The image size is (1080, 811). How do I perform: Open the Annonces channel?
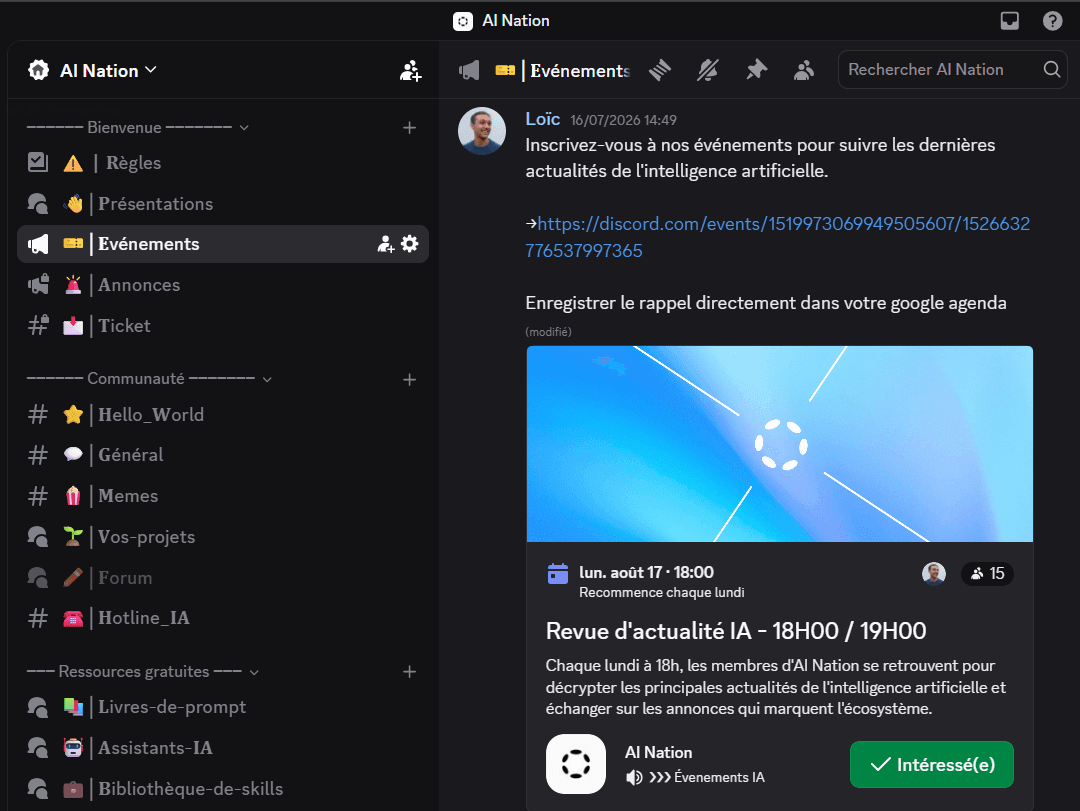point(222,285)
